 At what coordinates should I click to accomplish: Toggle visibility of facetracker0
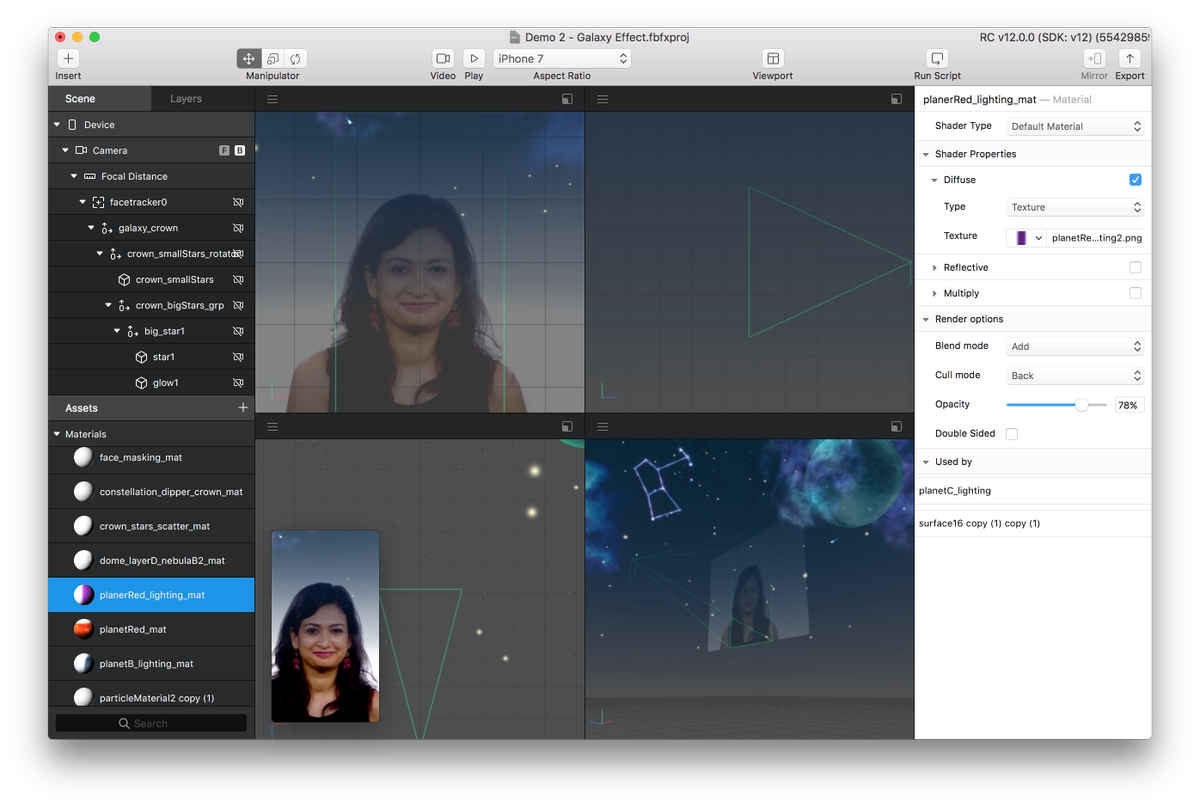point(238,202)
